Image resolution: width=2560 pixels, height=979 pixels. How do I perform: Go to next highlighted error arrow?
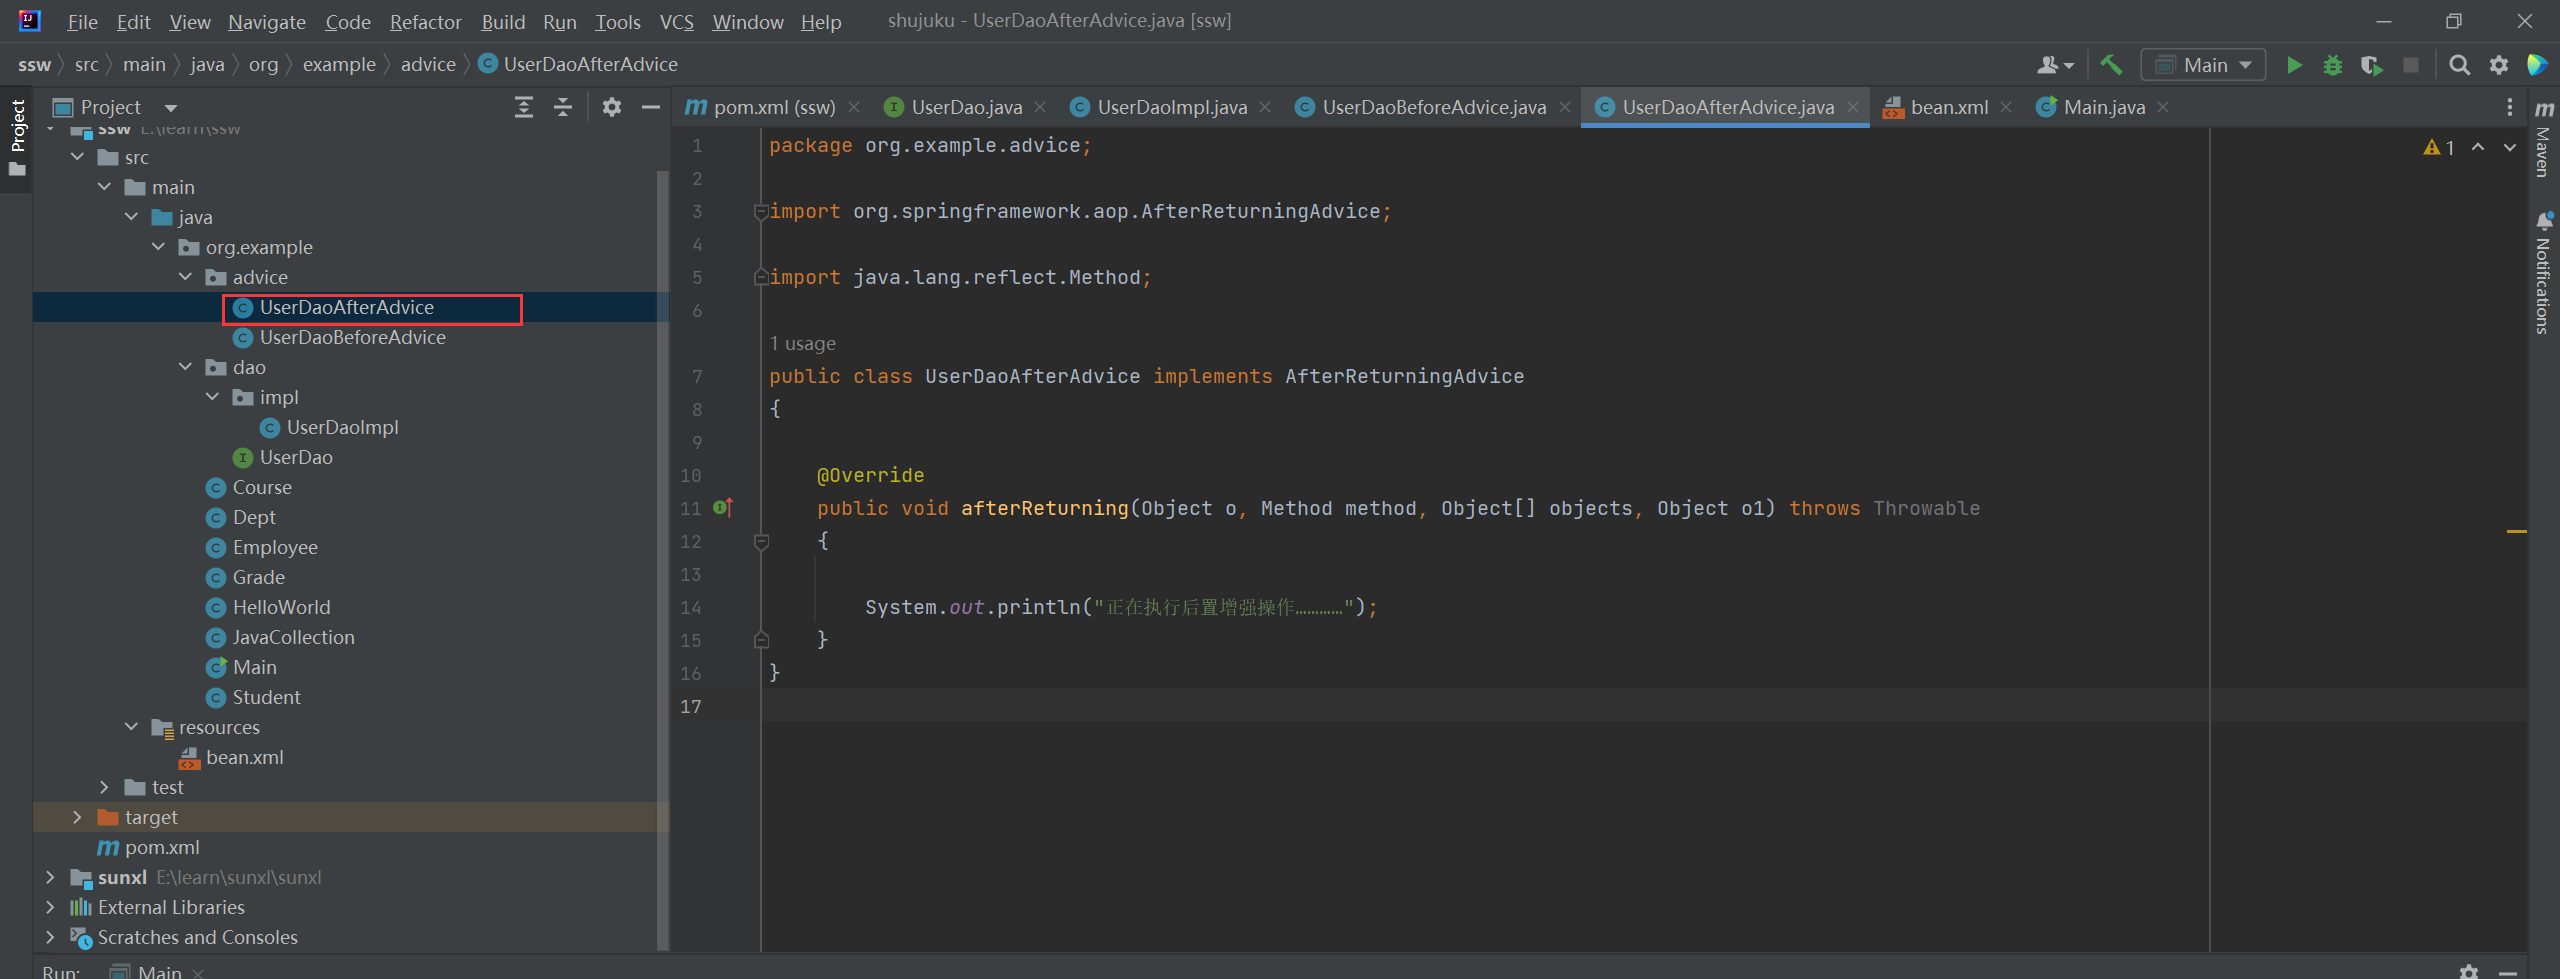point(2510,148)
